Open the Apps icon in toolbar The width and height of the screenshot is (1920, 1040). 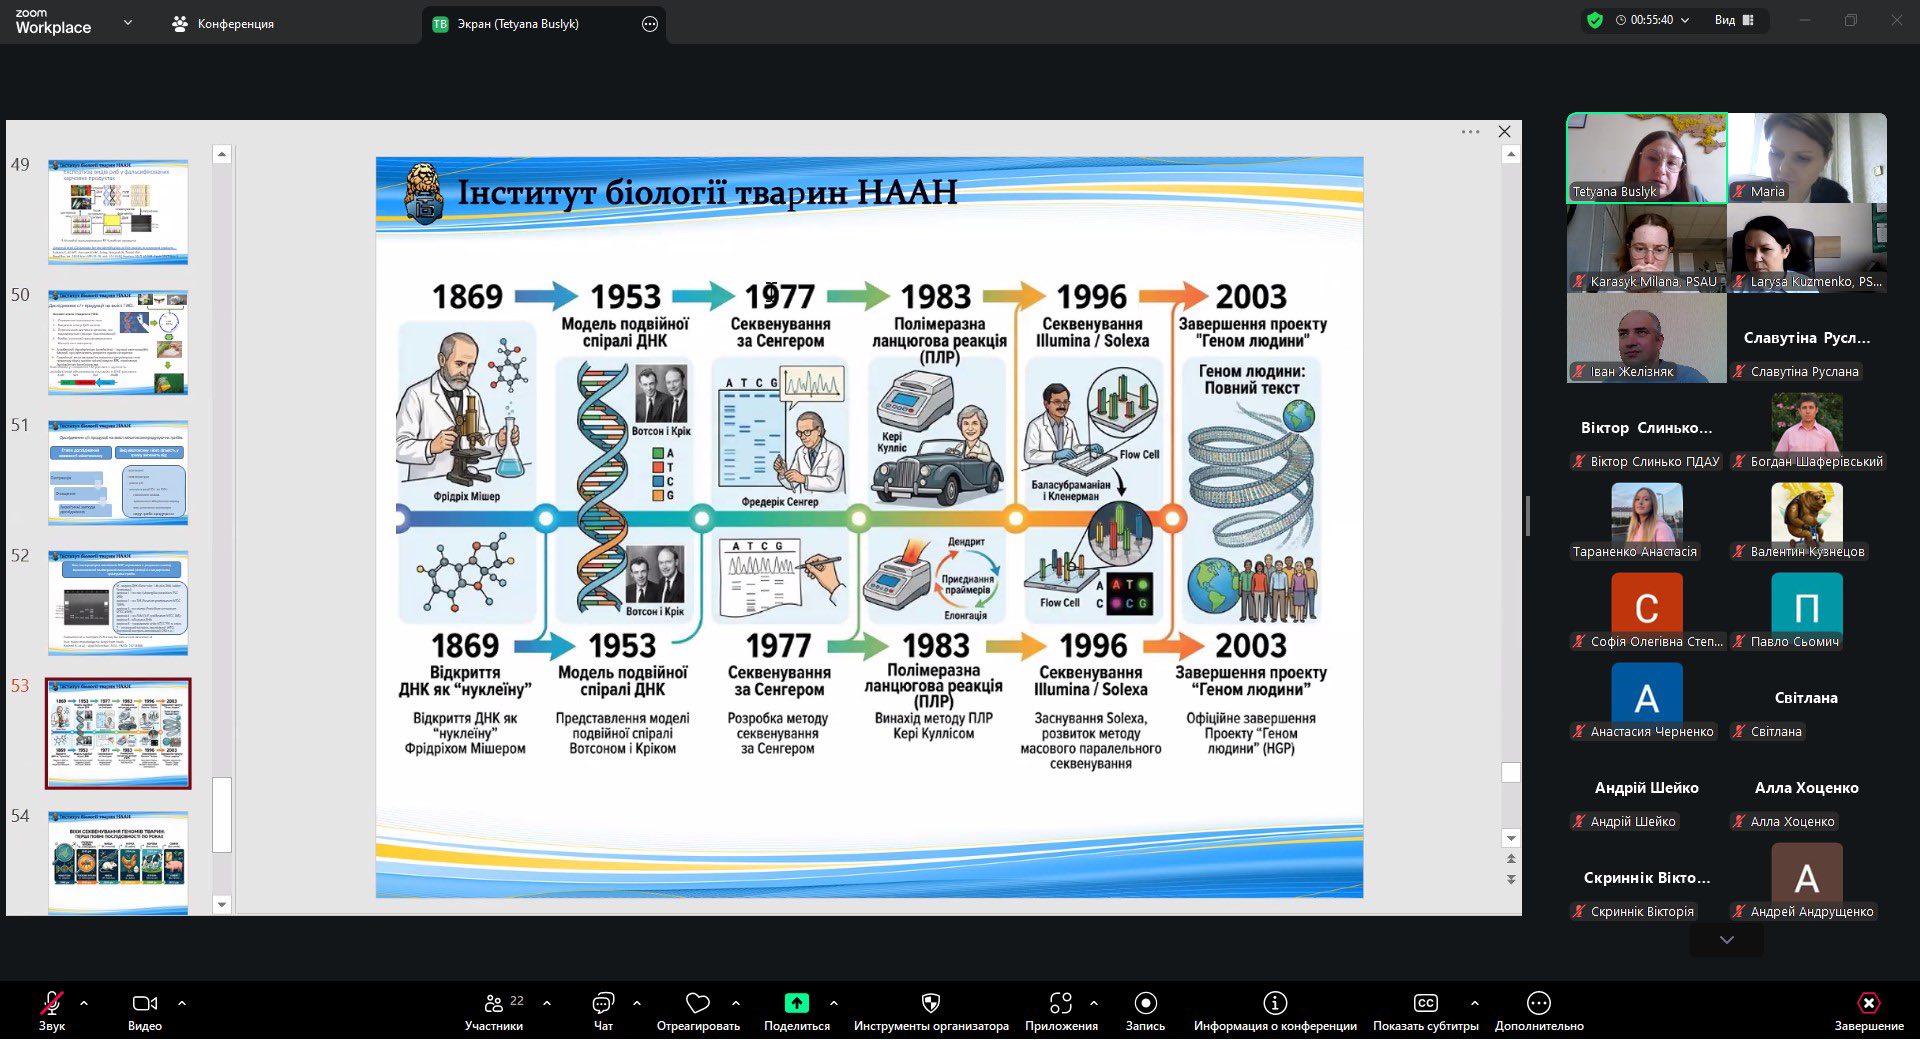point(1061,1003)
